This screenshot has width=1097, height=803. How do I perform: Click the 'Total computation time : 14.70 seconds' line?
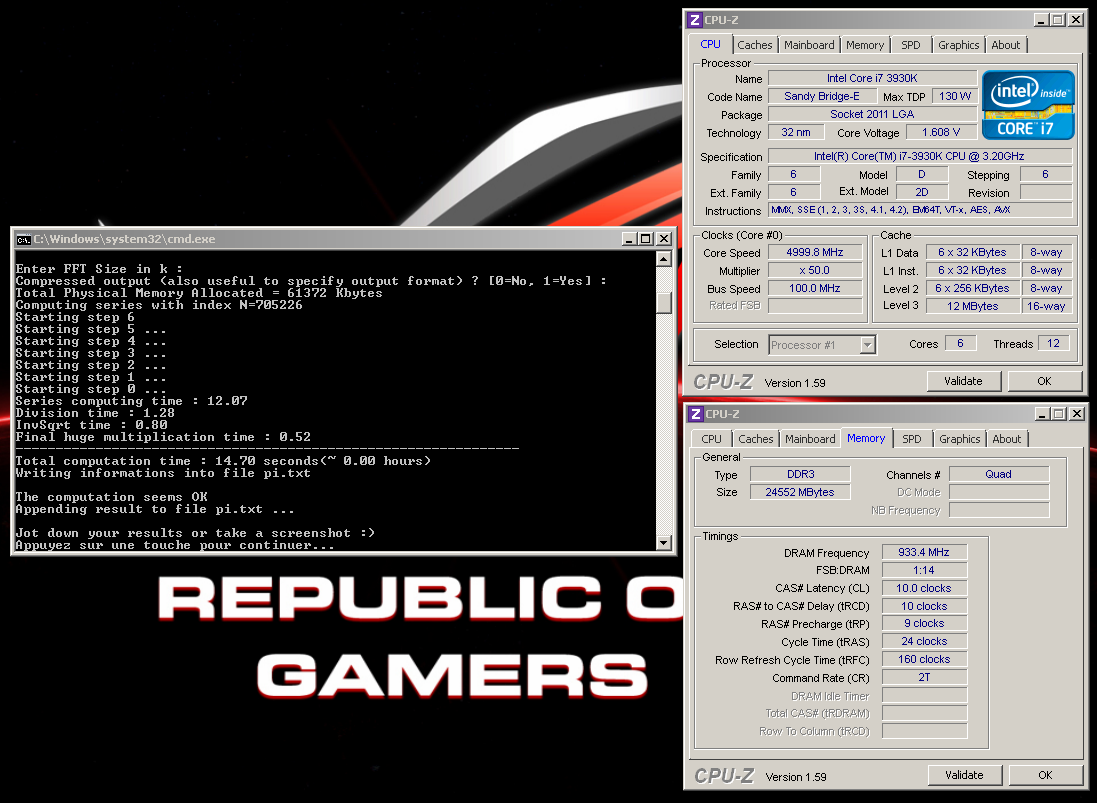223,461
